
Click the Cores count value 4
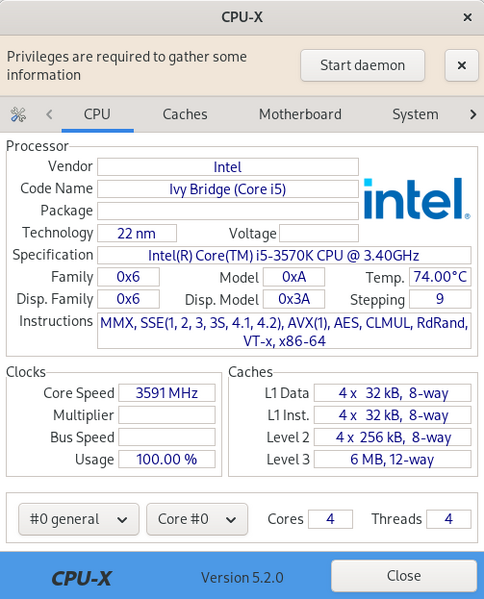click(x=330, y=519)
